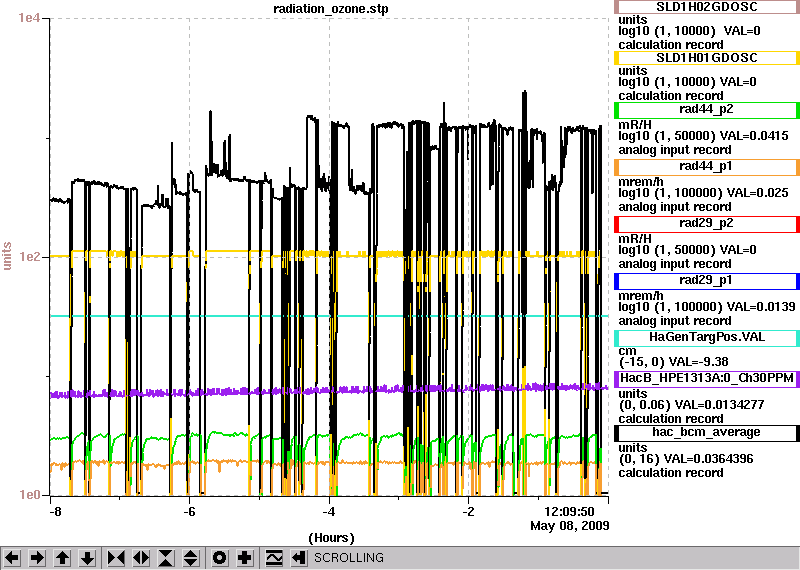The width and height of the screenshot is (800, 570).
Task: Click the arrow-to-bar scroll mode button
Action: pyautogui.click(x=298, y=558)
